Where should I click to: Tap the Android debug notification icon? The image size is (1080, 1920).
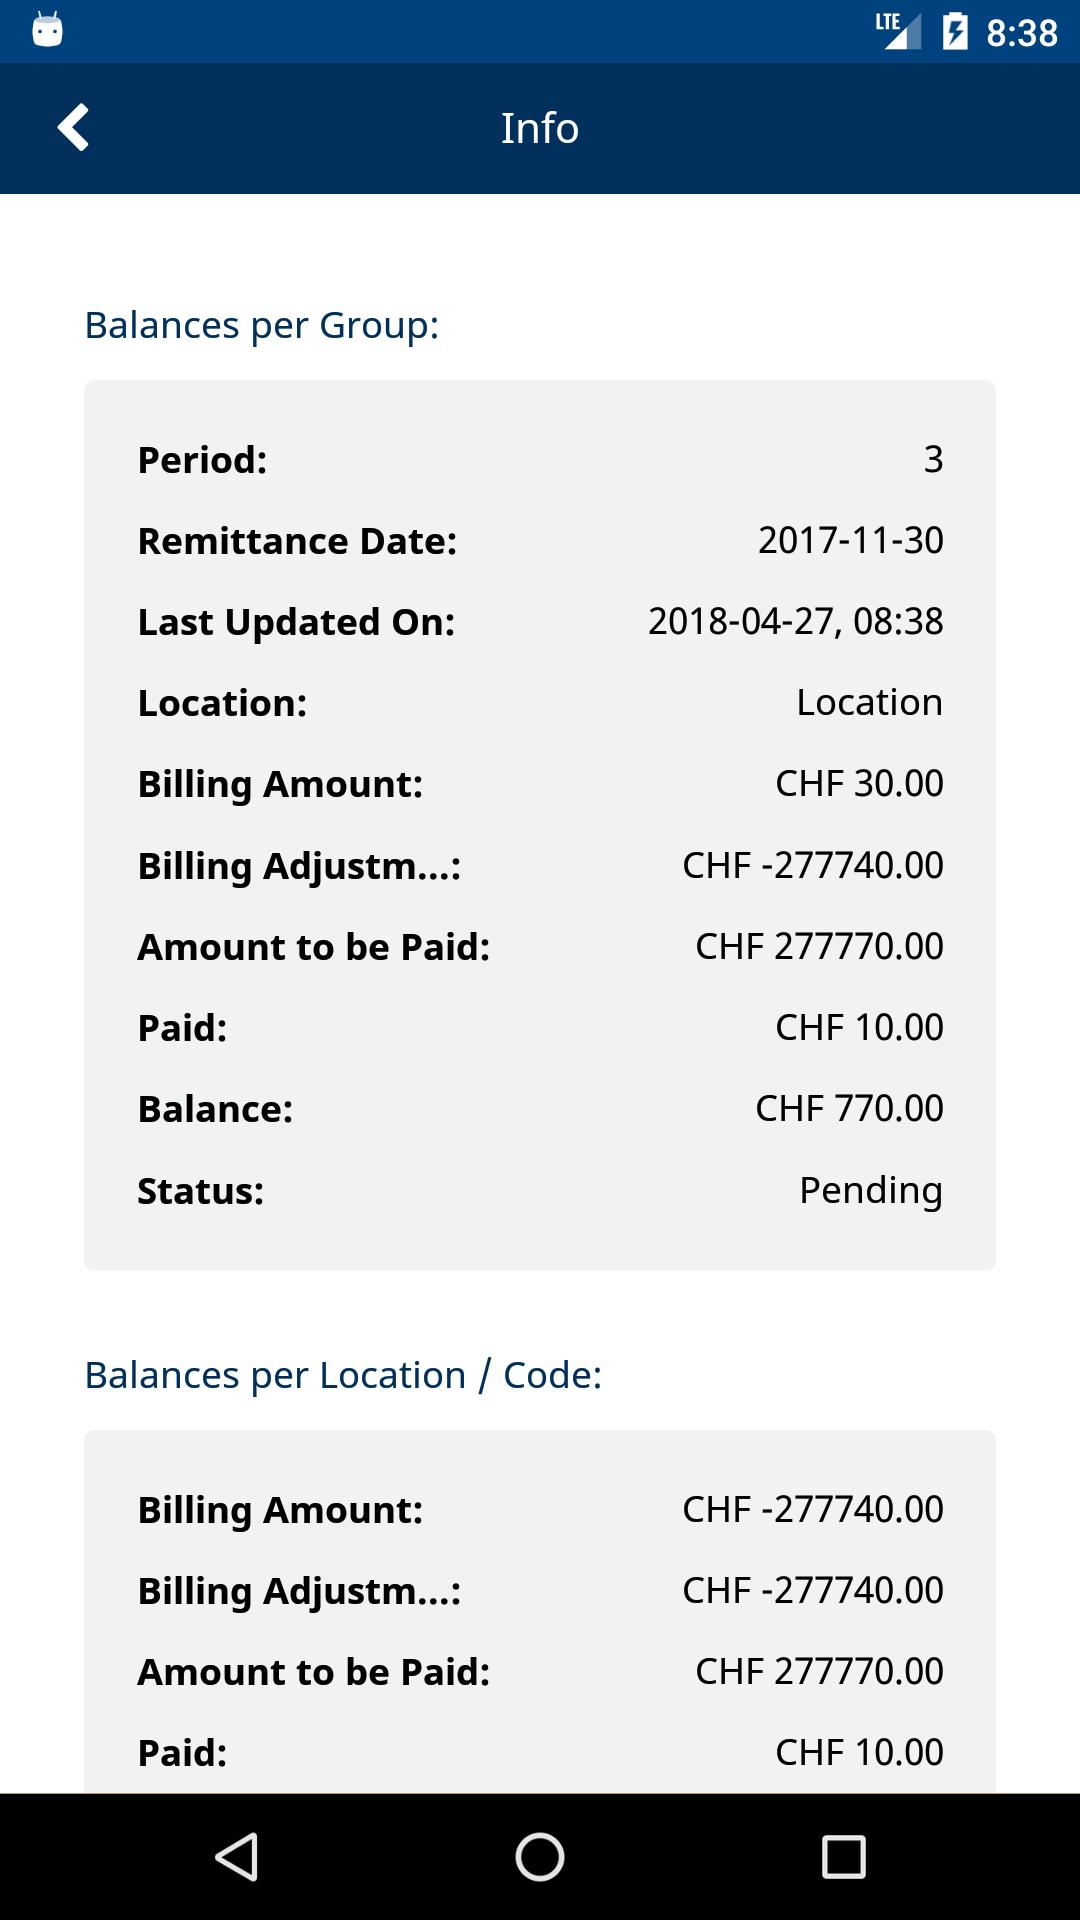(47, 30)
